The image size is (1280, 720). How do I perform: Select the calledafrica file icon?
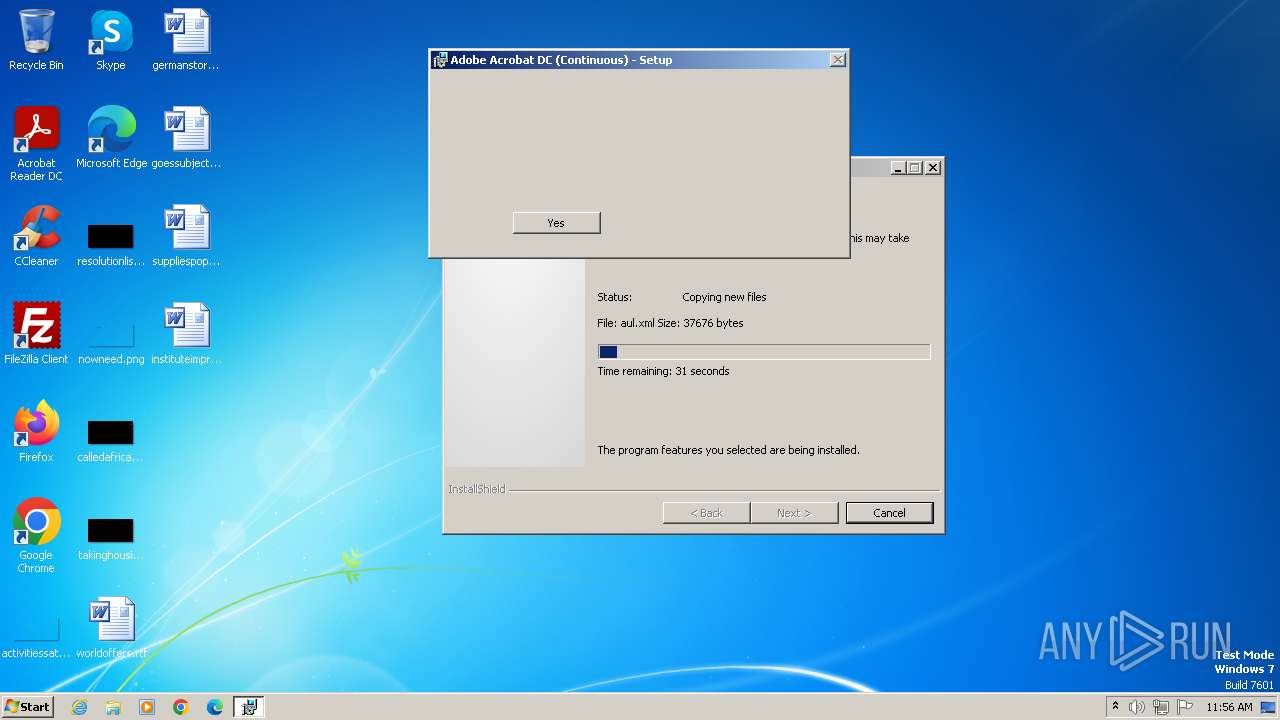pos(111,440)
